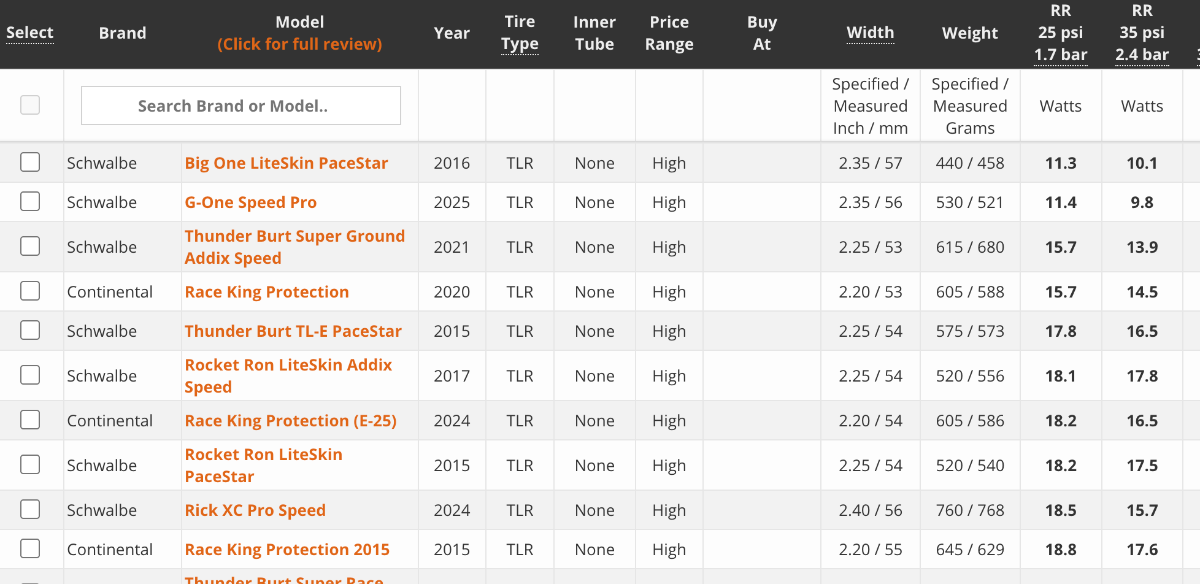Sort the table by Width column
This screenshot has height=584, width=1200.
[x=870, y=32]
